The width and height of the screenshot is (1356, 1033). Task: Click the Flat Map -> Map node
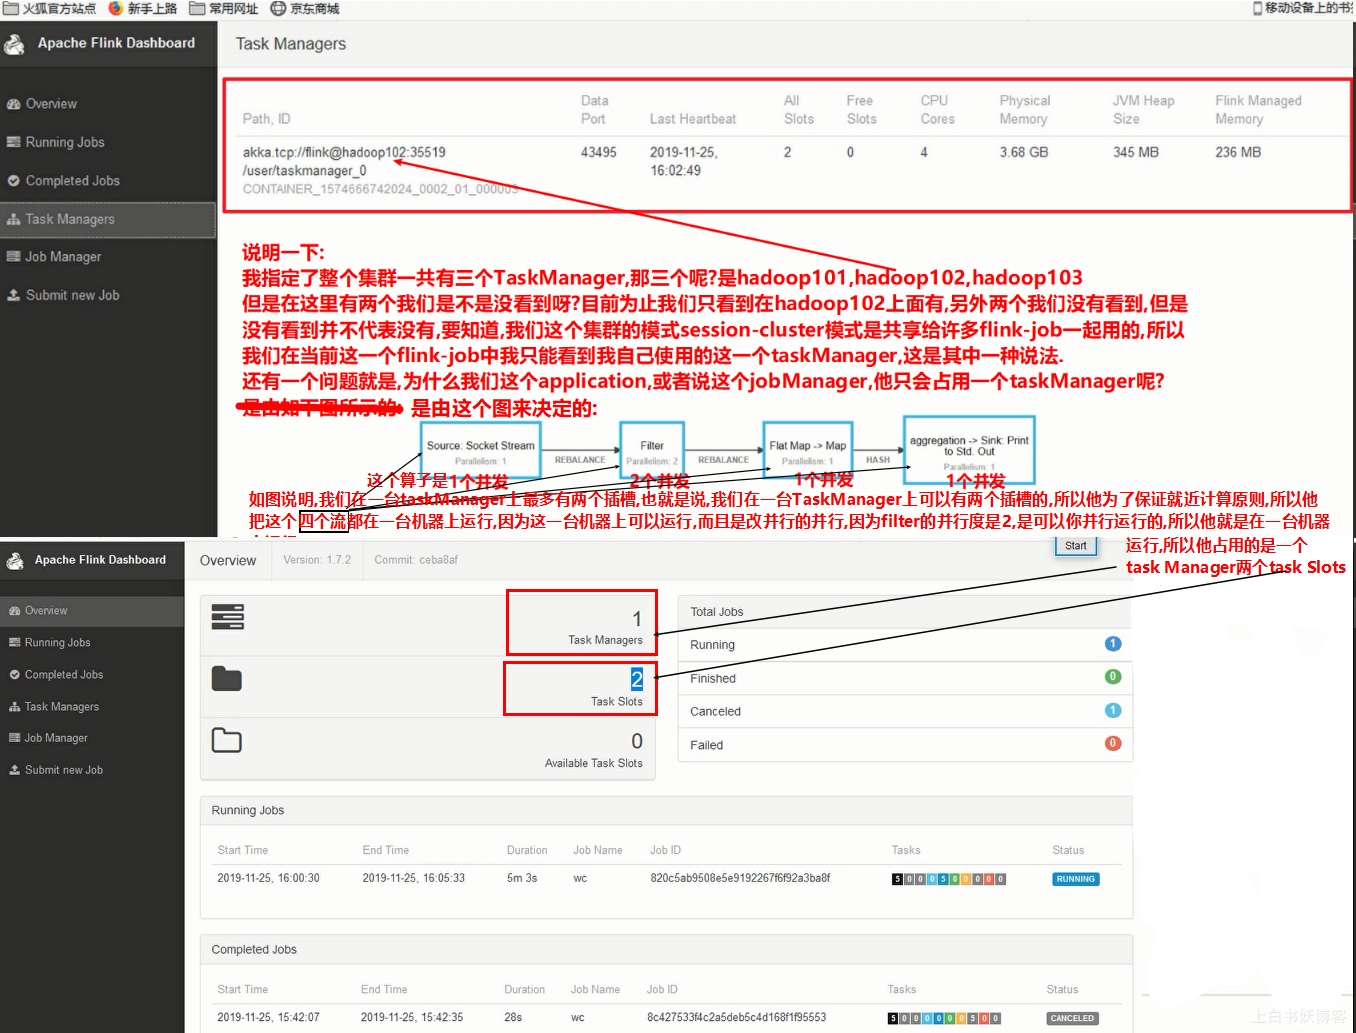tap(807, 452)
